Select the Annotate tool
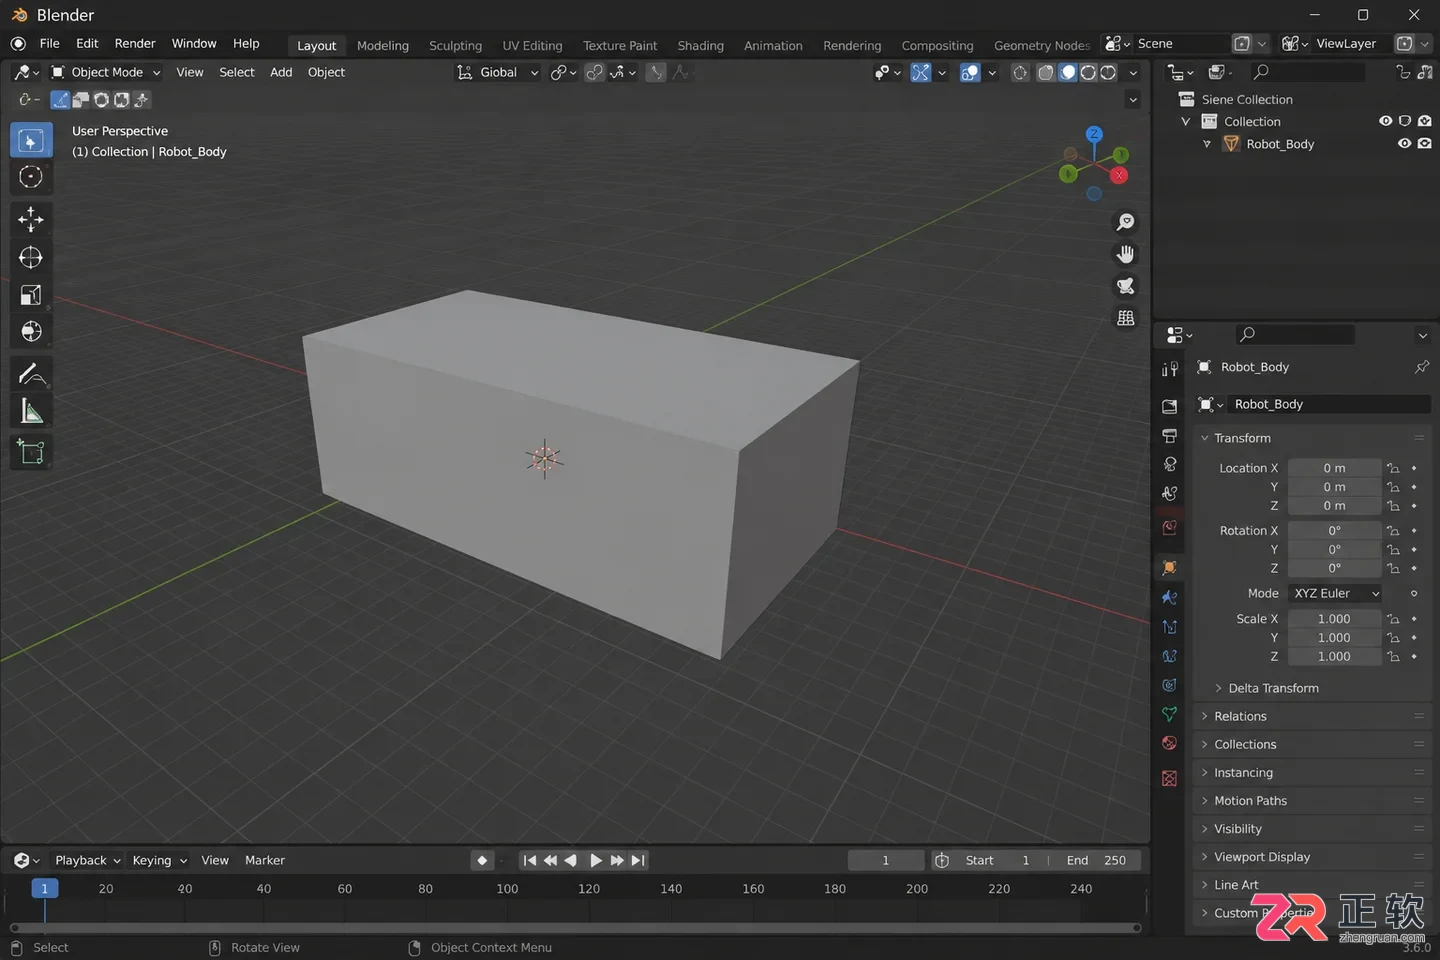Screen dimensions: 1440x960 [x=31, y=374]
